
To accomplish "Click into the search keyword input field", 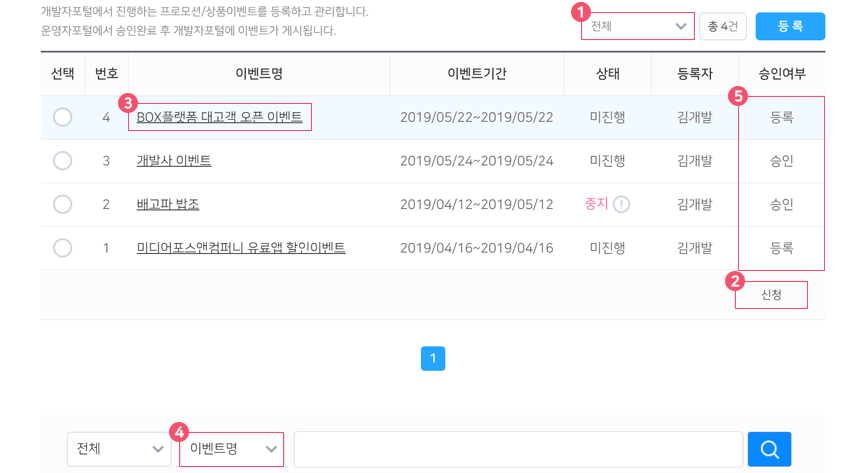I will click(x=518, y=449).
